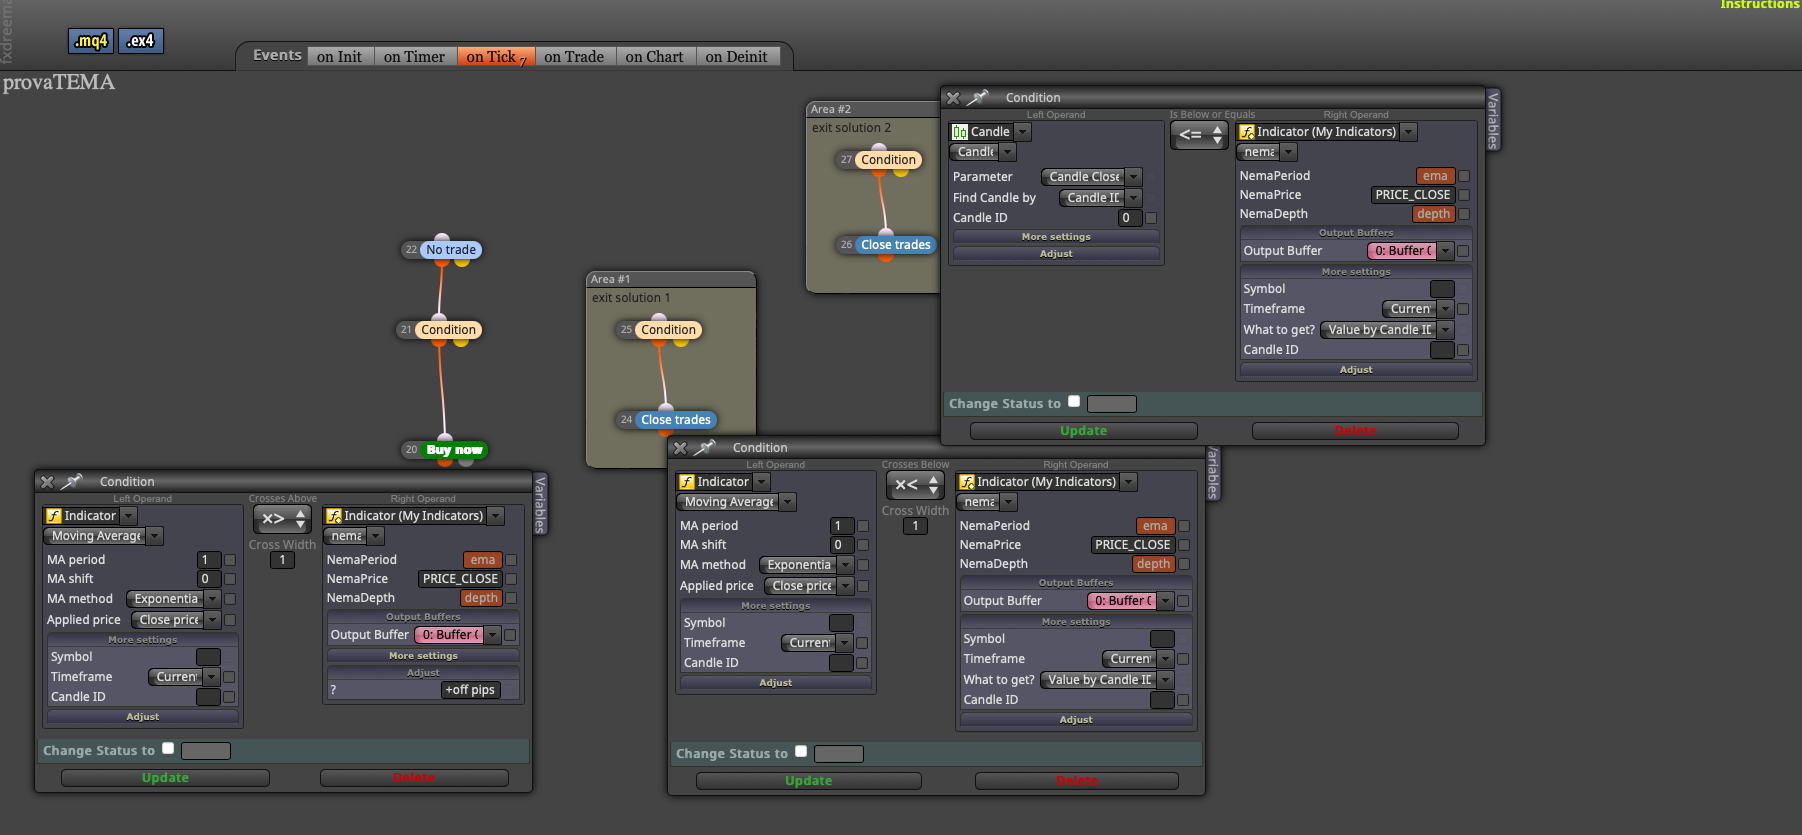The height and width of the screenshot is (835, 1802).
Task: Switch to on Chart event tab
Action: [654, 57]
